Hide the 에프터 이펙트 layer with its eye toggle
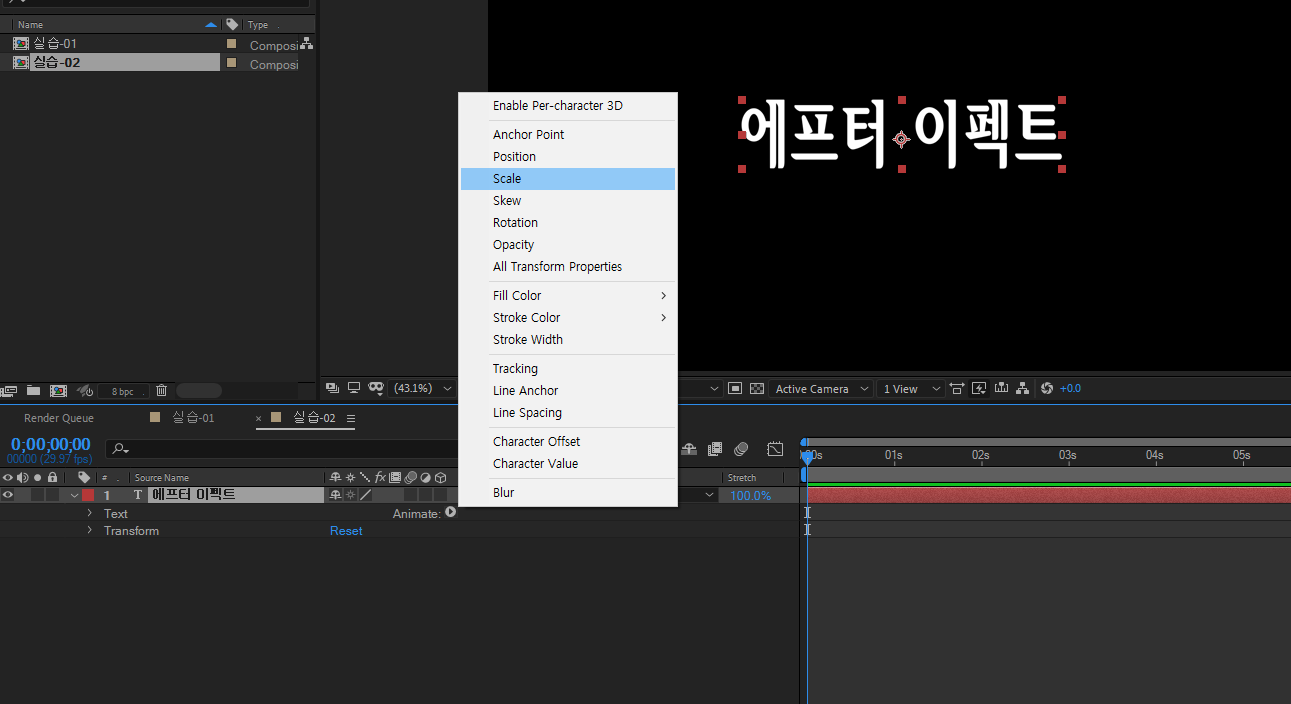 tap(8, 495)
